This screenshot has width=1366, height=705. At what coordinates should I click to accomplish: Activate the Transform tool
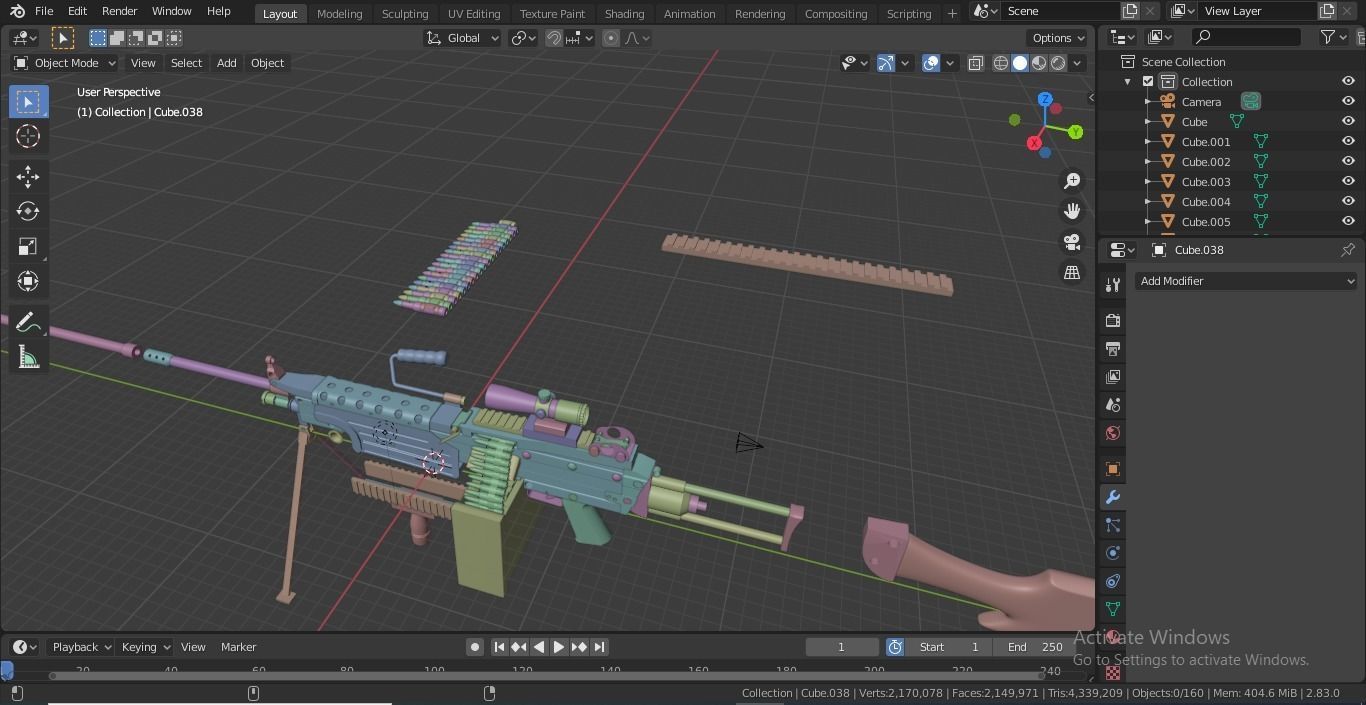click(28, 281)
